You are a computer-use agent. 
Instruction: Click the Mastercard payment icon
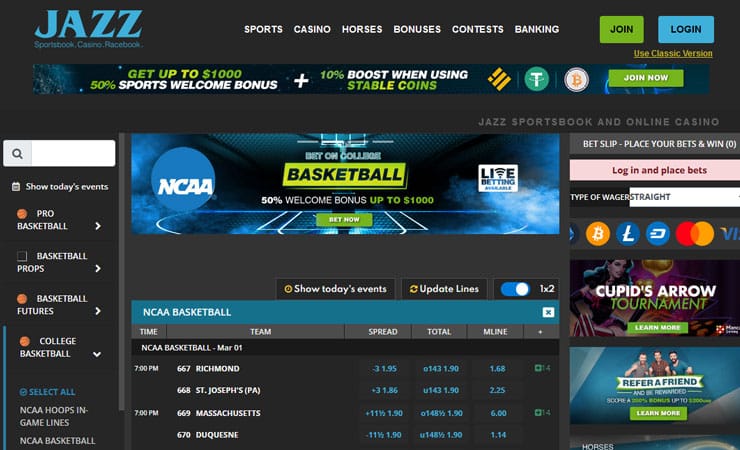click(695, 233)
